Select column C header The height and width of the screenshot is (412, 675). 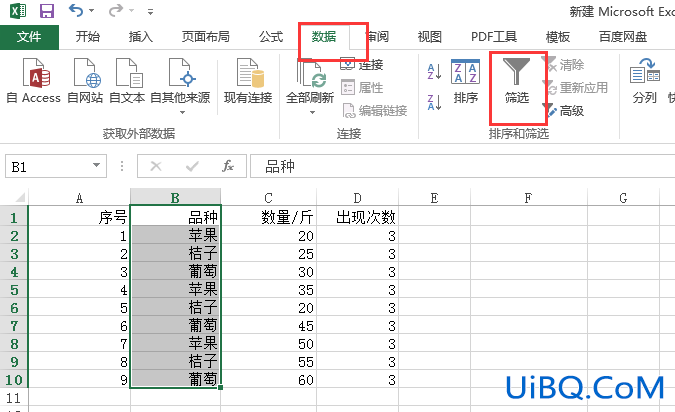[x=268, y=198]
